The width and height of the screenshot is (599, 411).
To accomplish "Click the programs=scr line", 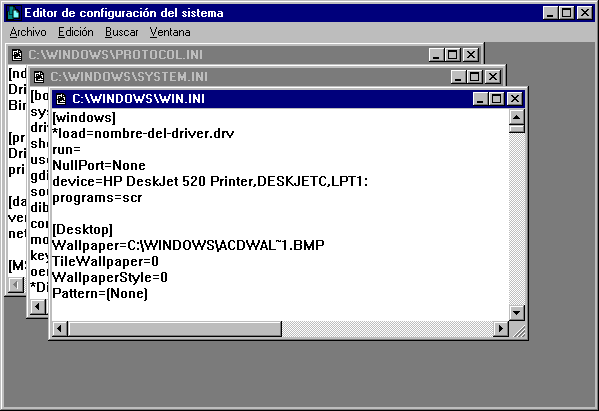I will pos(97,198).
